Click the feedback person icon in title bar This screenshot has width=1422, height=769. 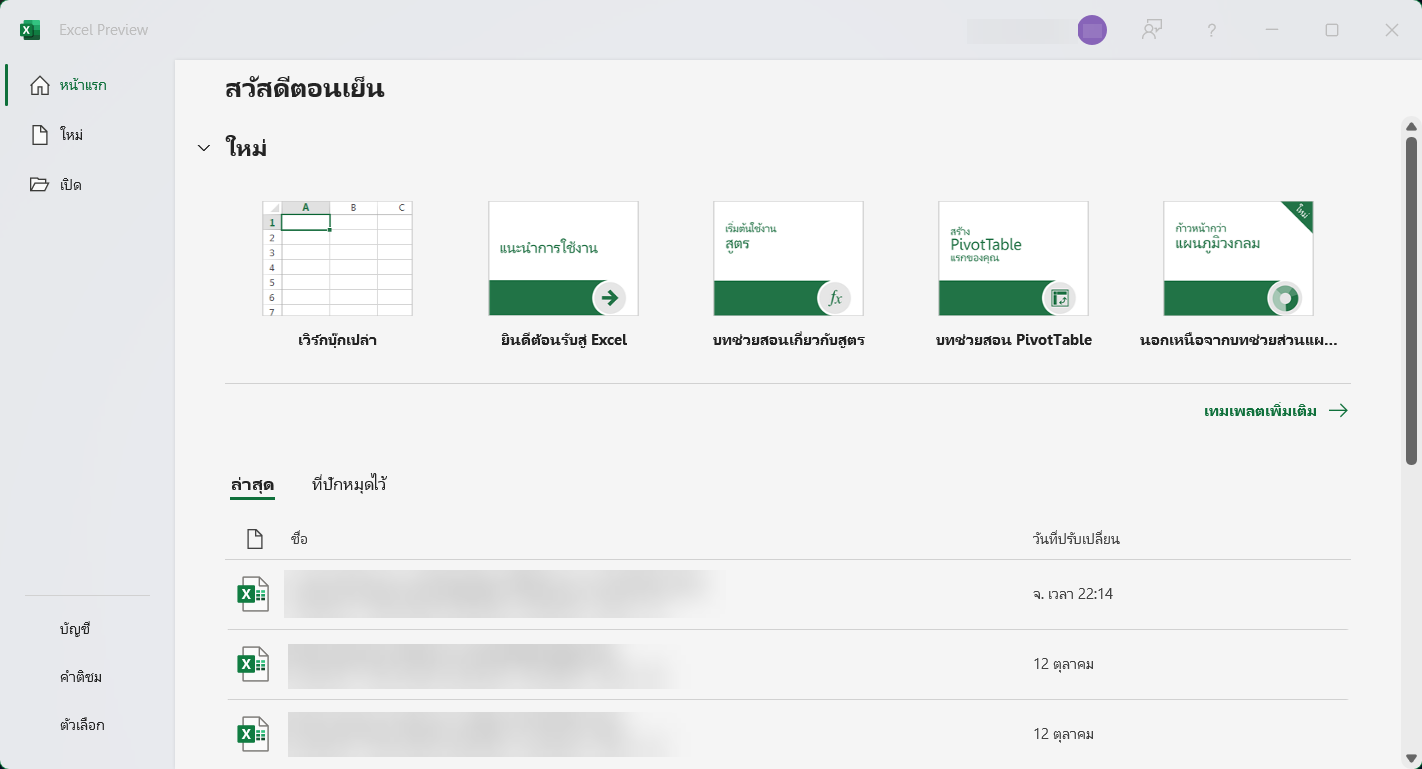pyautogui.click(x=1152, y=30)
